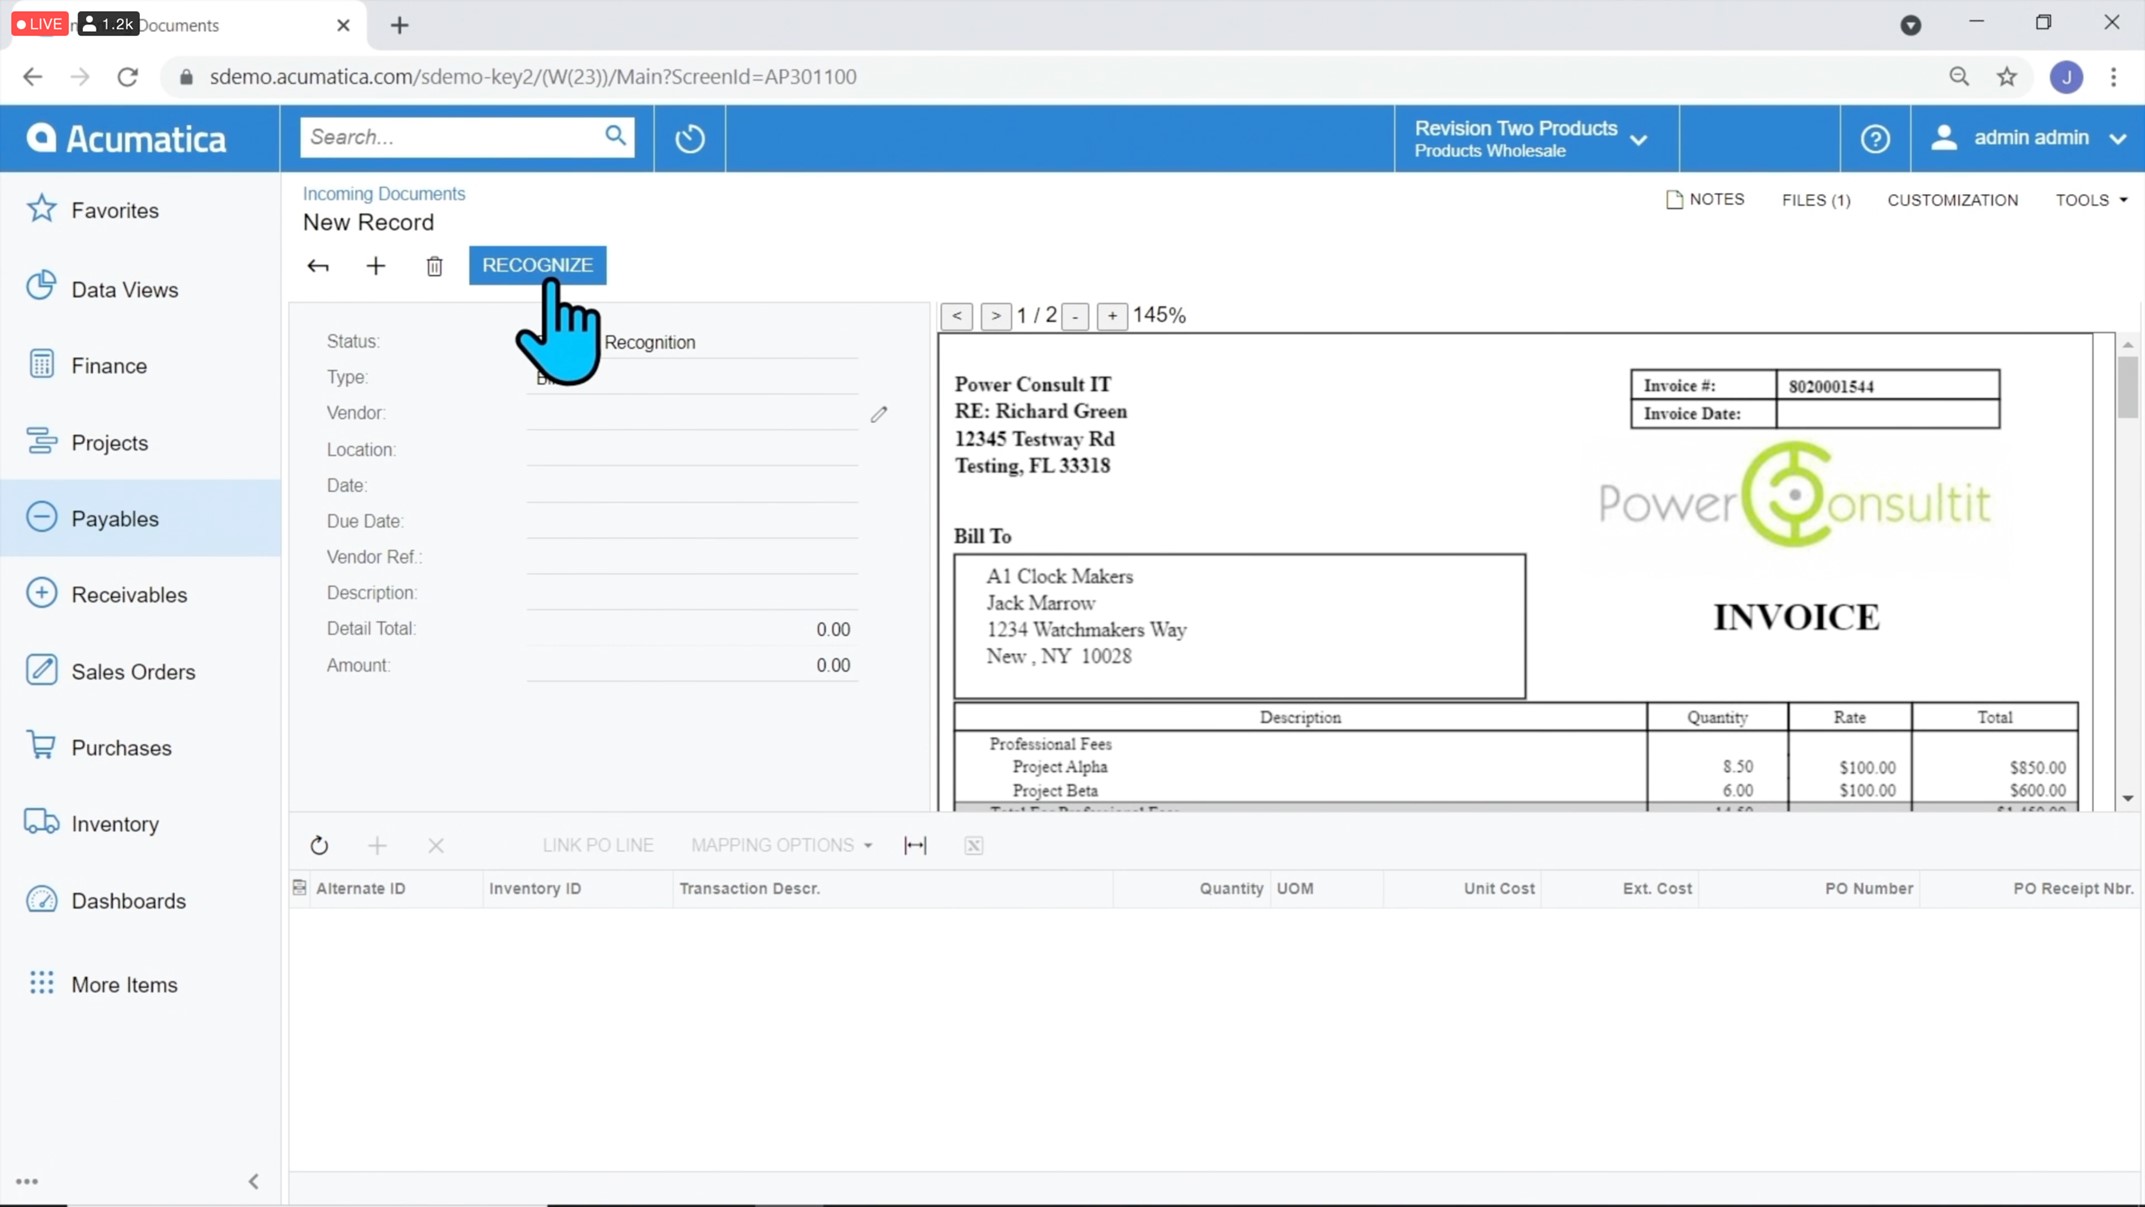
Task: Go to previous PDF page
Action: 957,316
